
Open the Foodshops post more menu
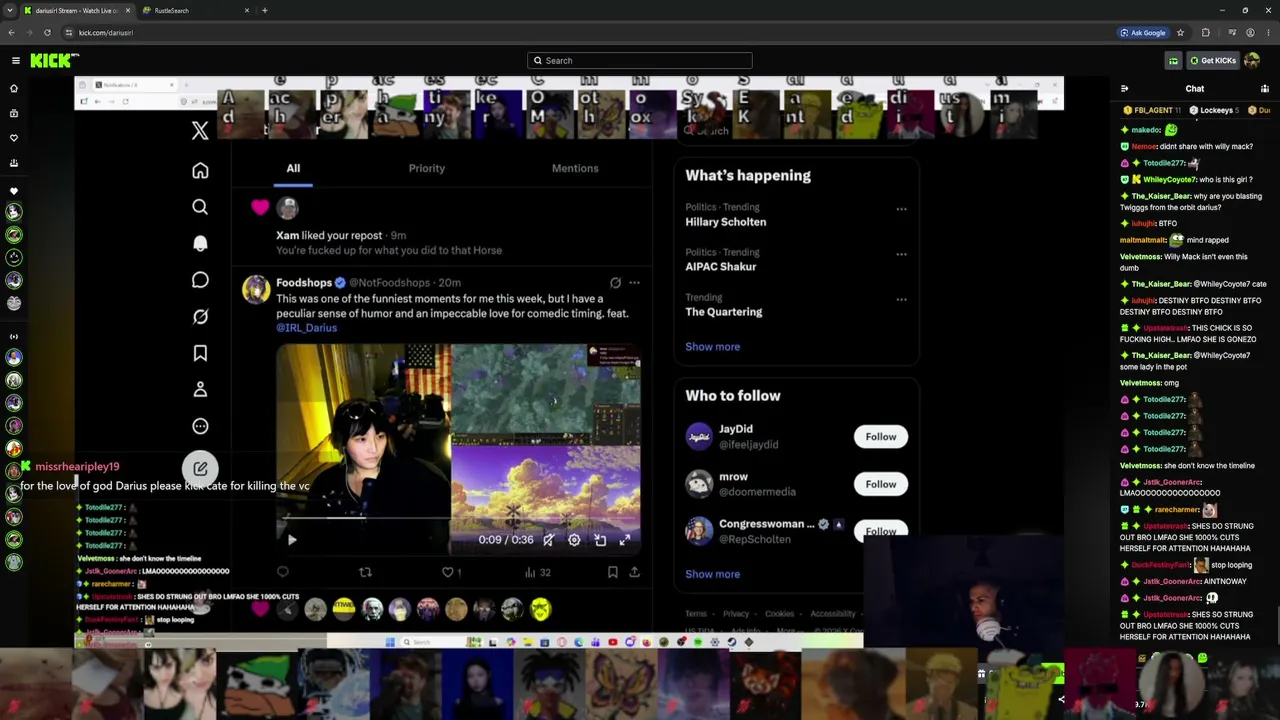634,283
